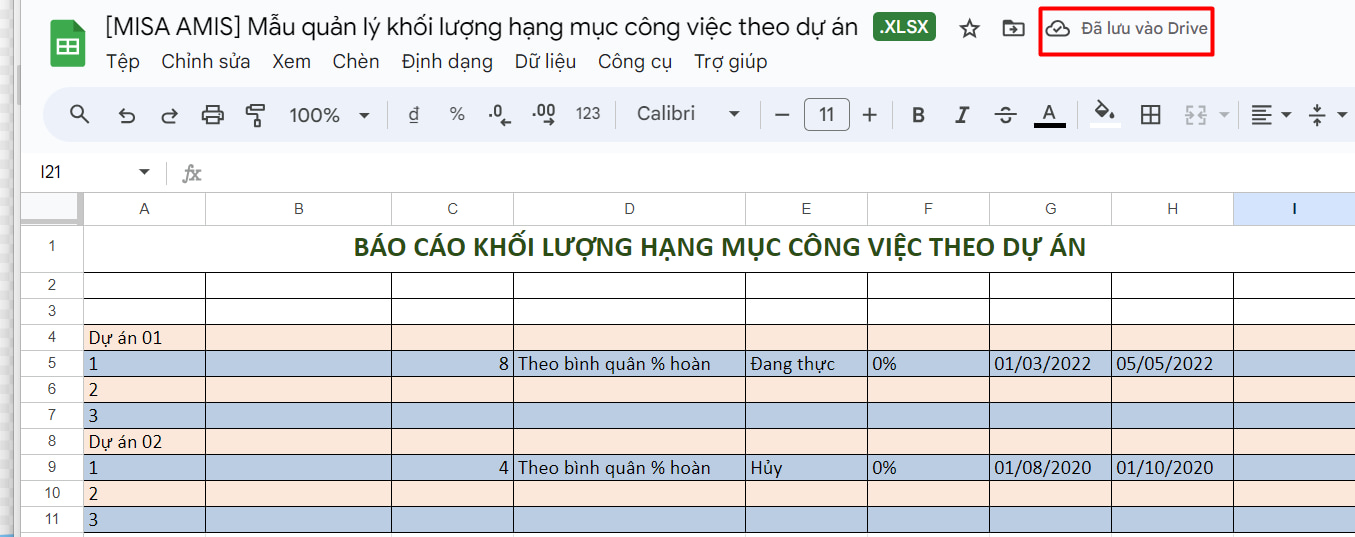Open the Công cụ menu
The width and height of the screenshot is (1355, 537).
pyautogui.click(x=635, y=62)
